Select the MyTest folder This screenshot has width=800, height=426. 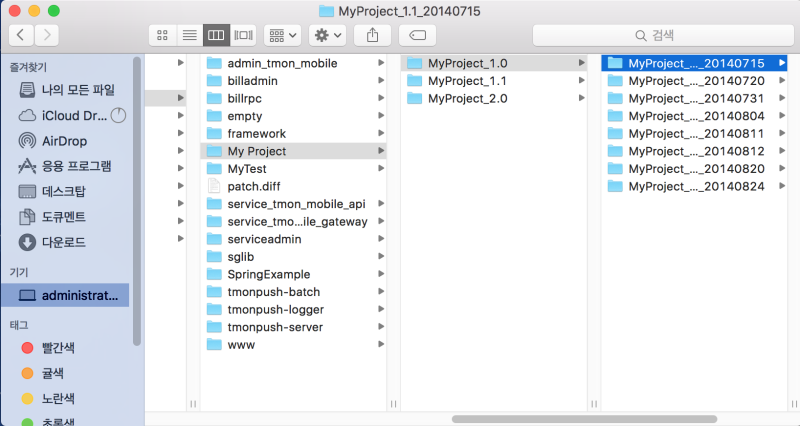tap(293, 169)
